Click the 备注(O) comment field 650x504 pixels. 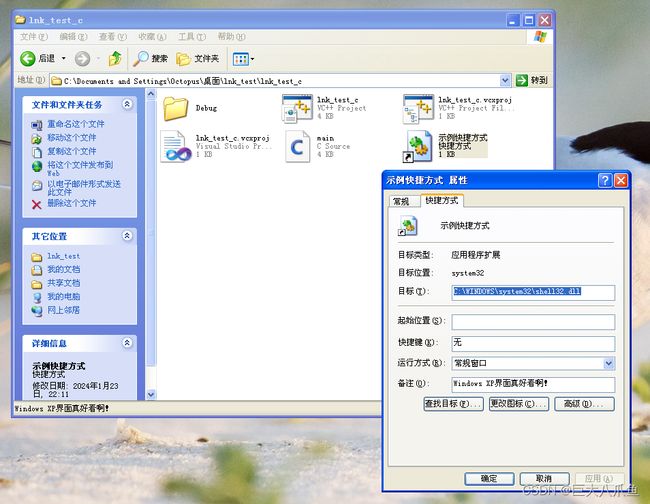(x=533, y=384)
